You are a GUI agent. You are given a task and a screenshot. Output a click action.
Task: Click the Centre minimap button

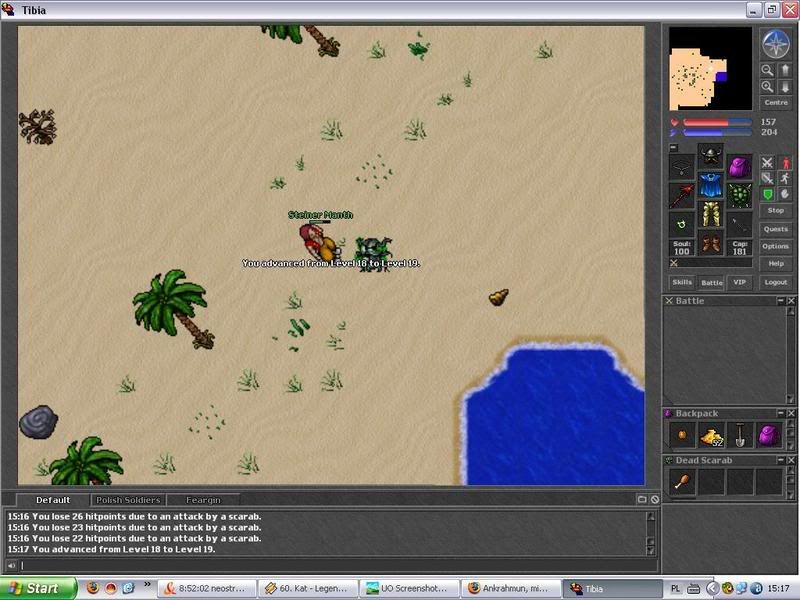pos(776,103)
